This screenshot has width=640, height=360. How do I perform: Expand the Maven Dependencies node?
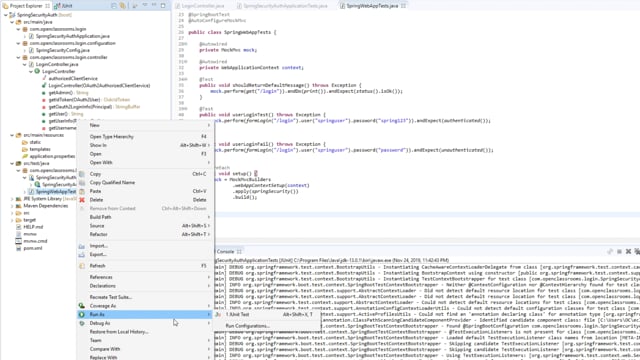(12, 206)
